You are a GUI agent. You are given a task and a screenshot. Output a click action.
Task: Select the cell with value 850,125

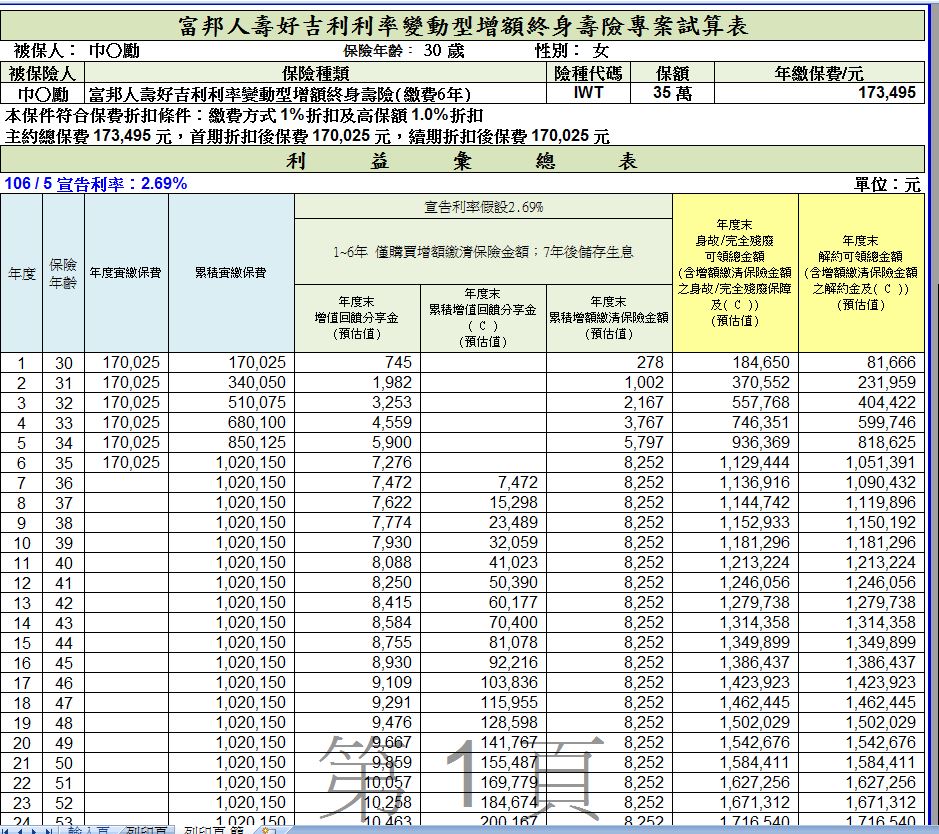231,442
